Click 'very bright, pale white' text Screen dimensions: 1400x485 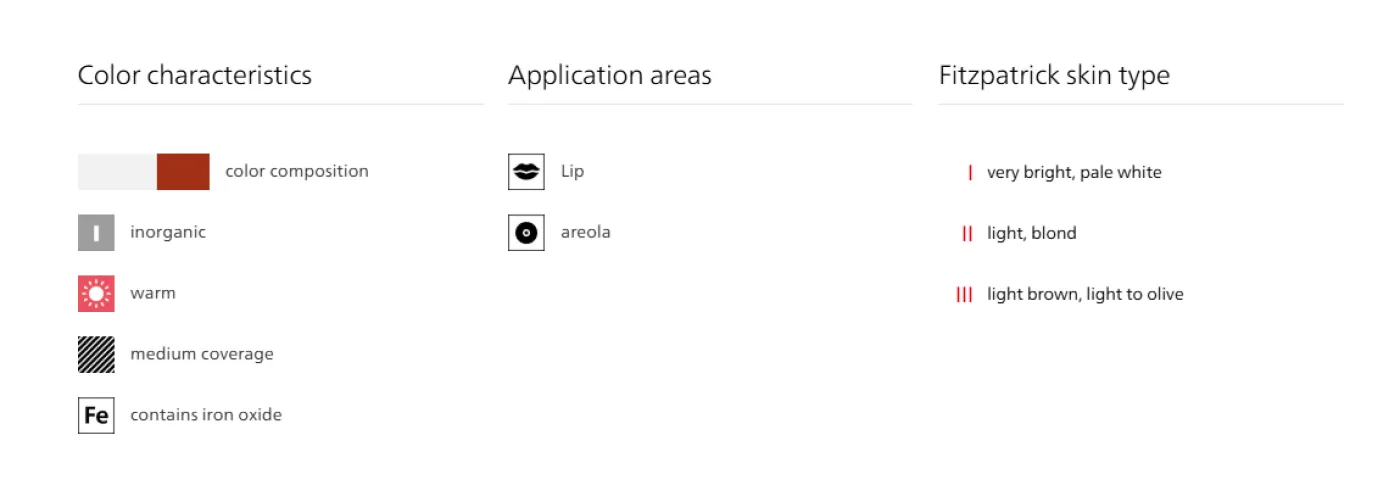point(1074,173)
